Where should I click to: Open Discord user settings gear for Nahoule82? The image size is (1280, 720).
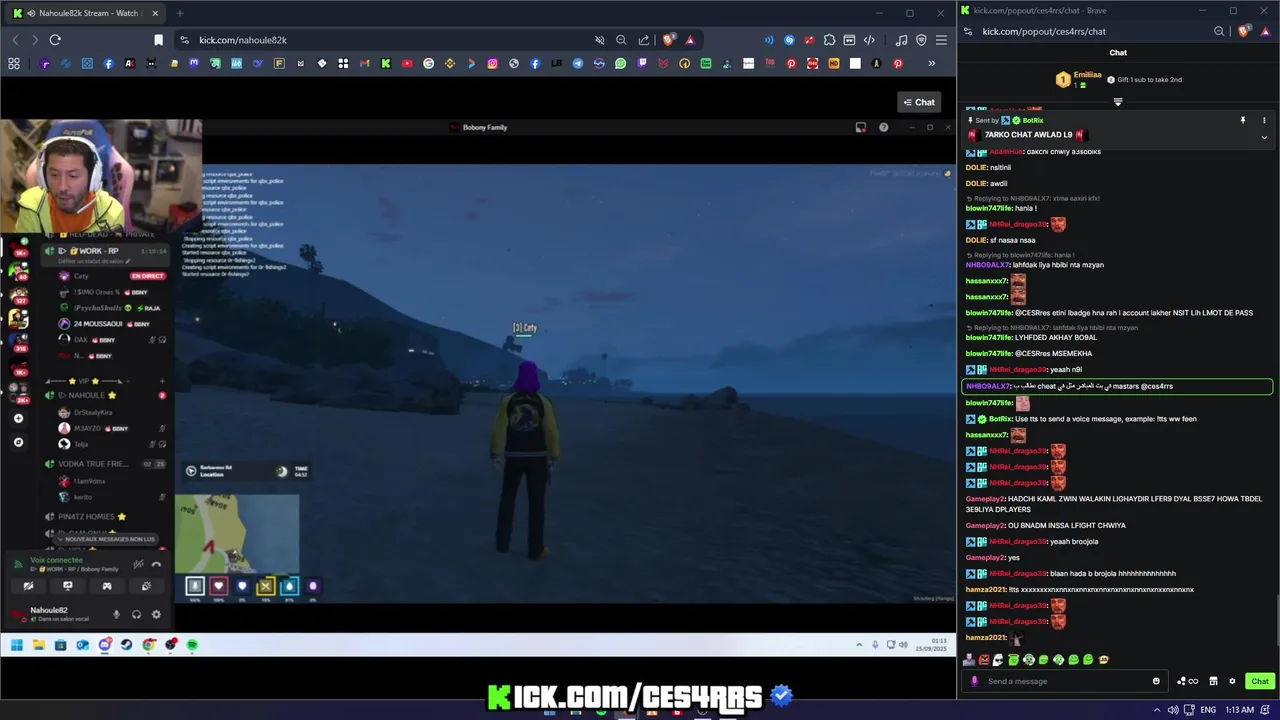[156, 614]
